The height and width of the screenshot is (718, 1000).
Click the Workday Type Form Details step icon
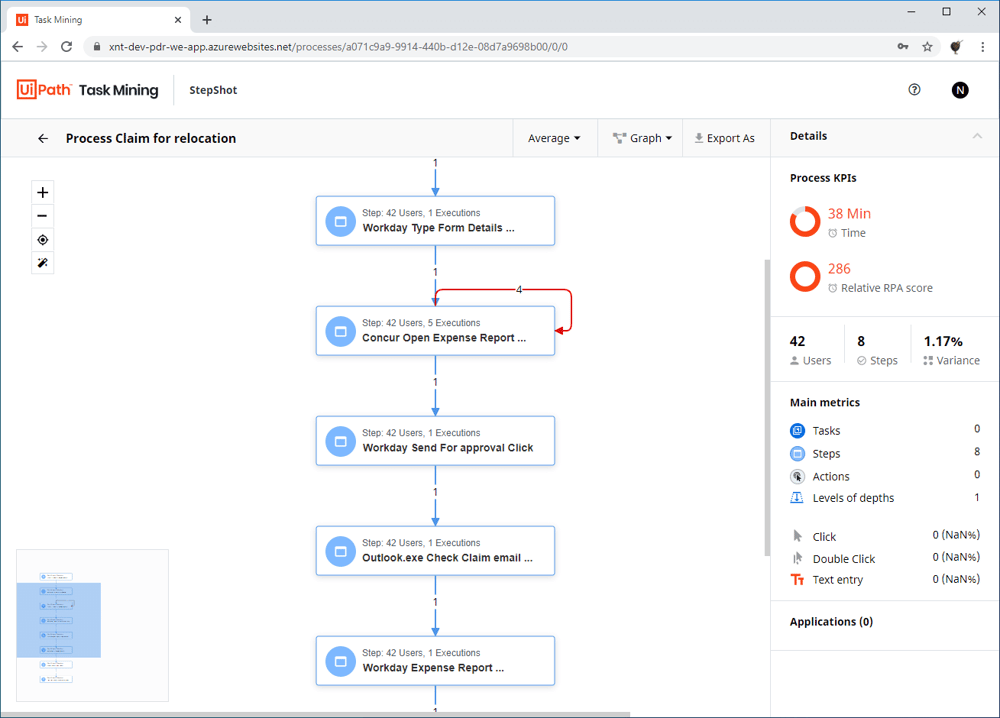point(341,221)
